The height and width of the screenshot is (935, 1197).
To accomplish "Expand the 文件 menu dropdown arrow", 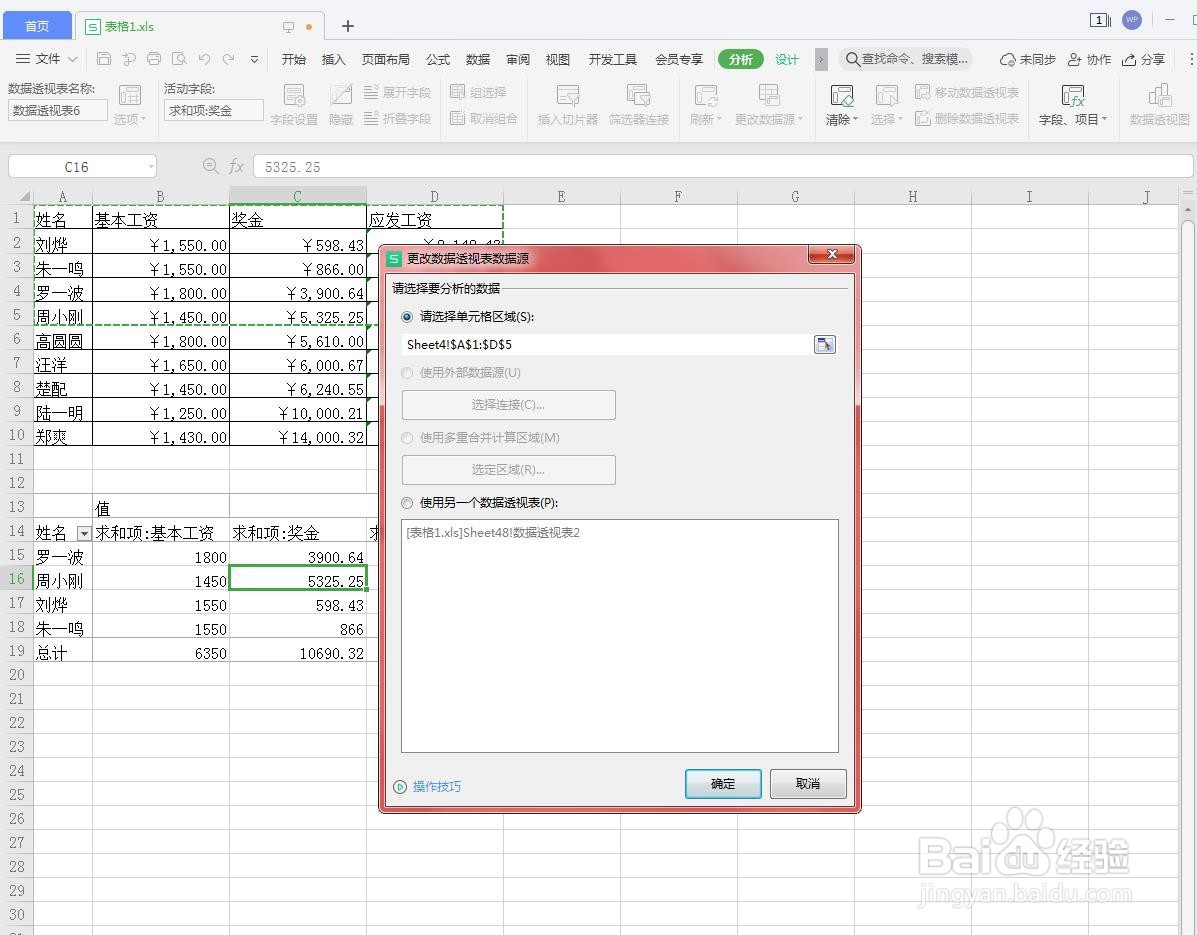I will pos(73,59).
